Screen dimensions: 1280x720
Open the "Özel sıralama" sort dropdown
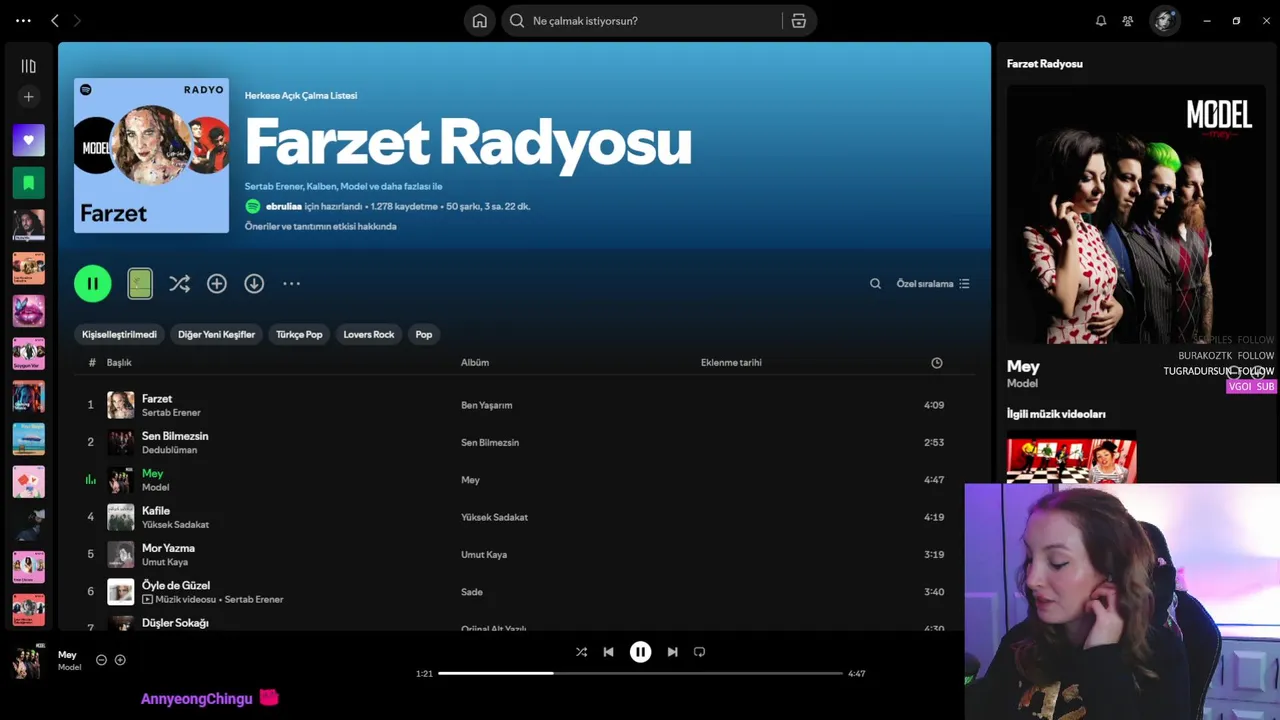click(933, 284)
